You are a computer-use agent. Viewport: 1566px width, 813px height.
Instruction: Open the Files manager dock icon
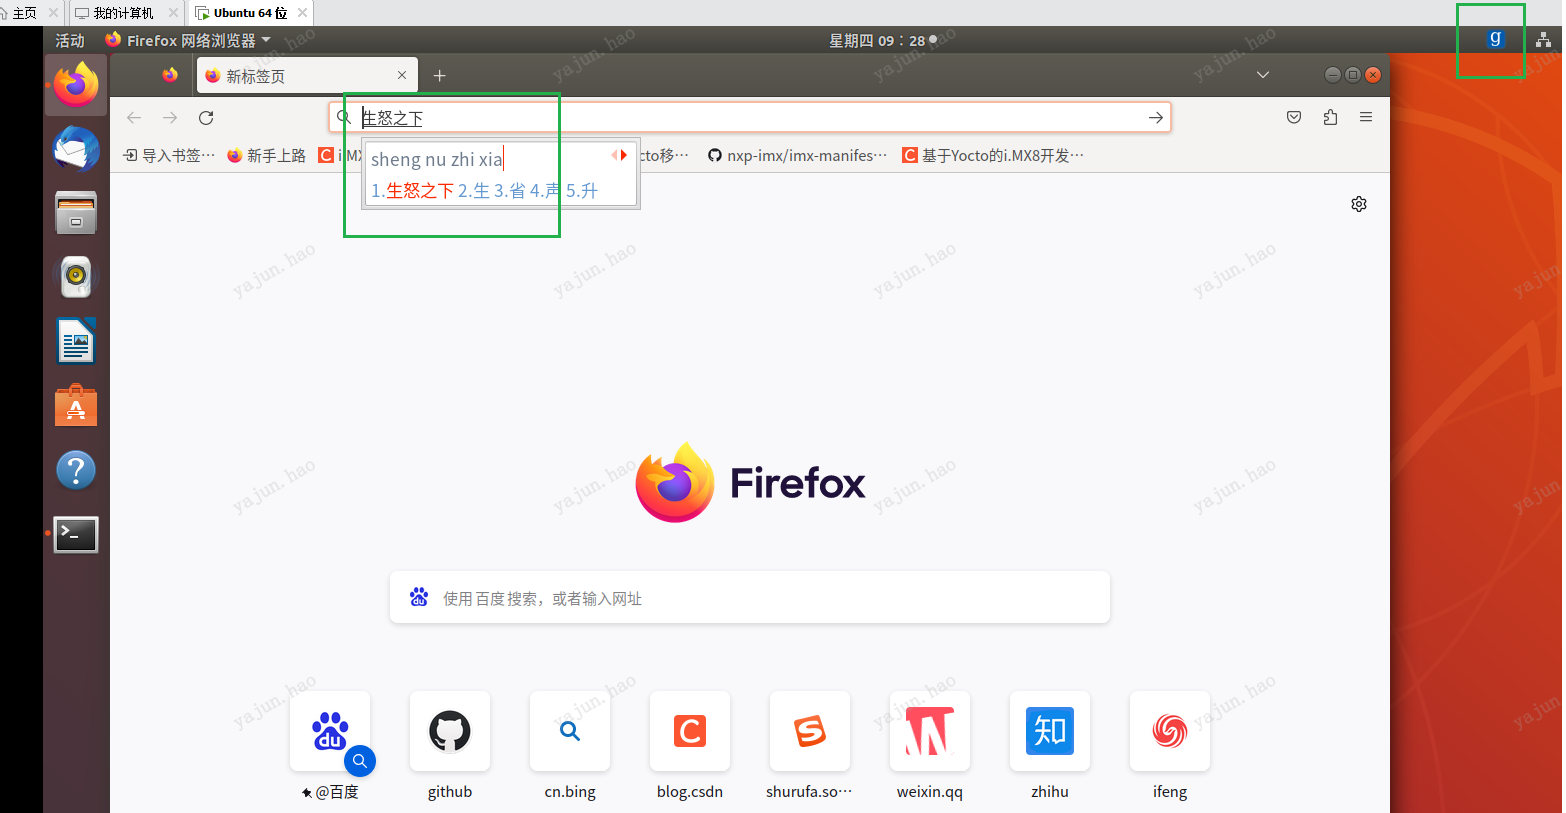tap(76, 213)
